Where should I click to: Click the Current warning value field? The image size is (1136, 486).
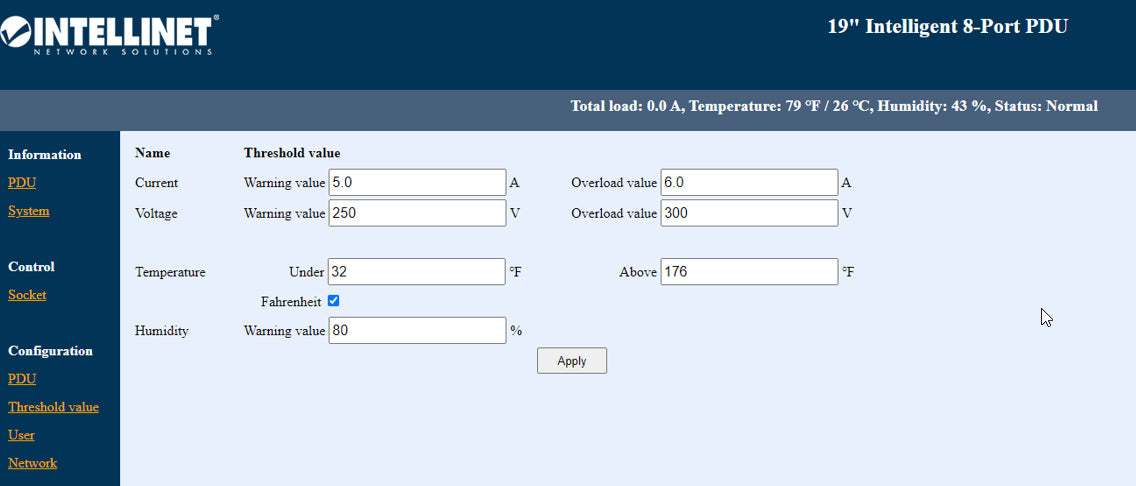(x=417, y=183)
